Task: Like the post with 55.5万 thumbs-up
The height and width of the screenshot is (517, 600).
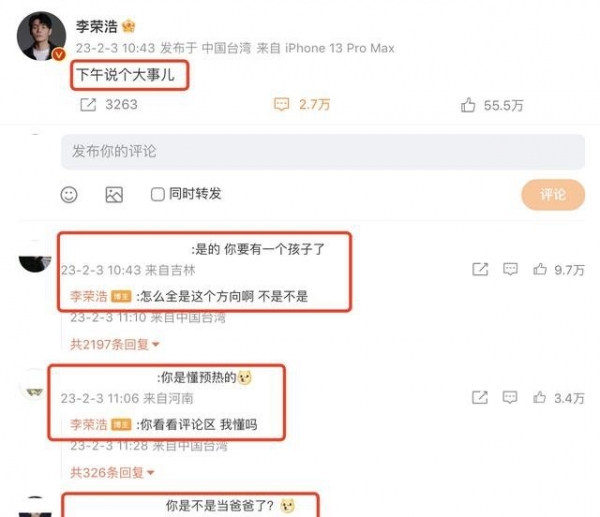Action: coord(468,105)
